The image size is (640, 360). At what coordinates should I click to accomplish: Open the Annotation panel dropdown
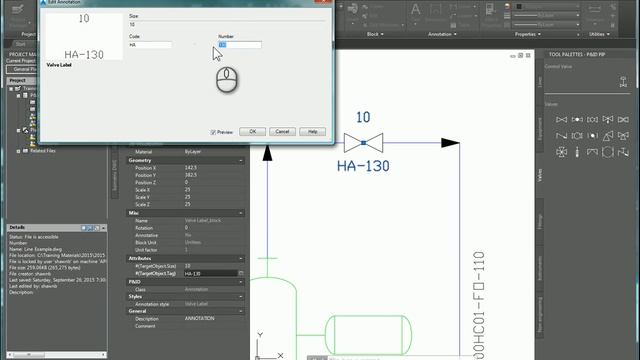[442, 34]
